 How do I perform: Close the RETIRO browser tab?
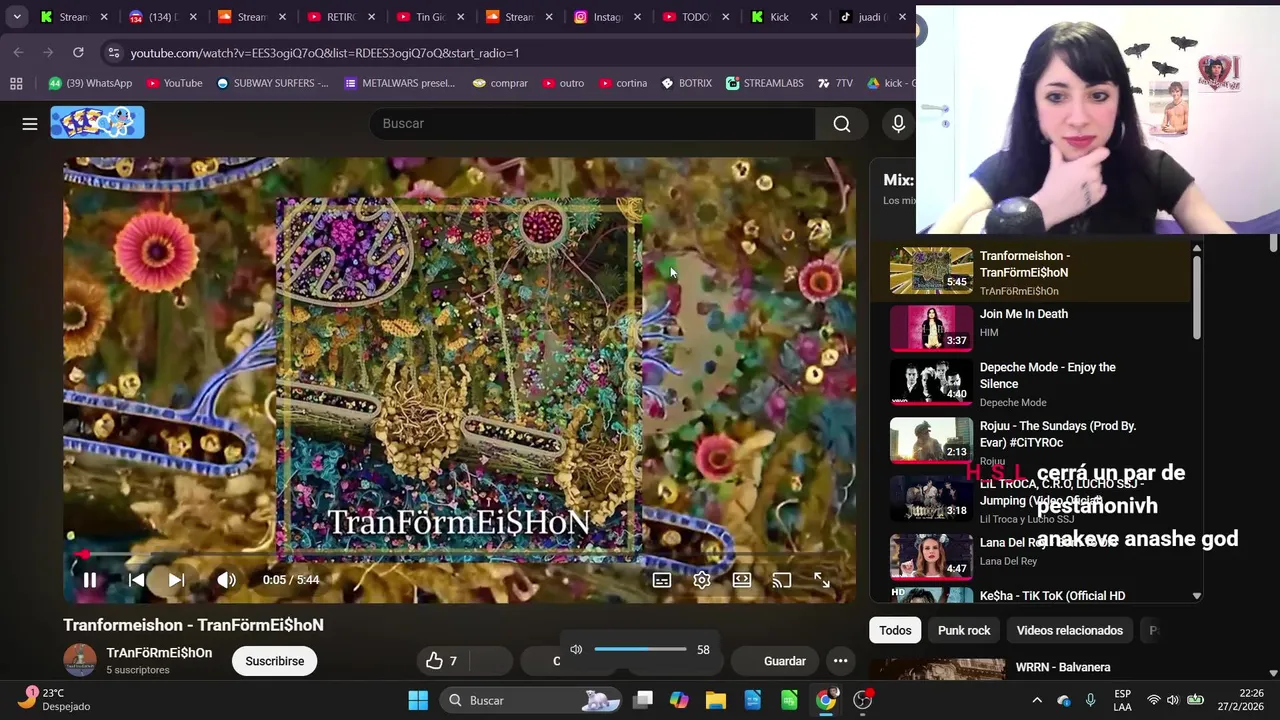(370, 17)
